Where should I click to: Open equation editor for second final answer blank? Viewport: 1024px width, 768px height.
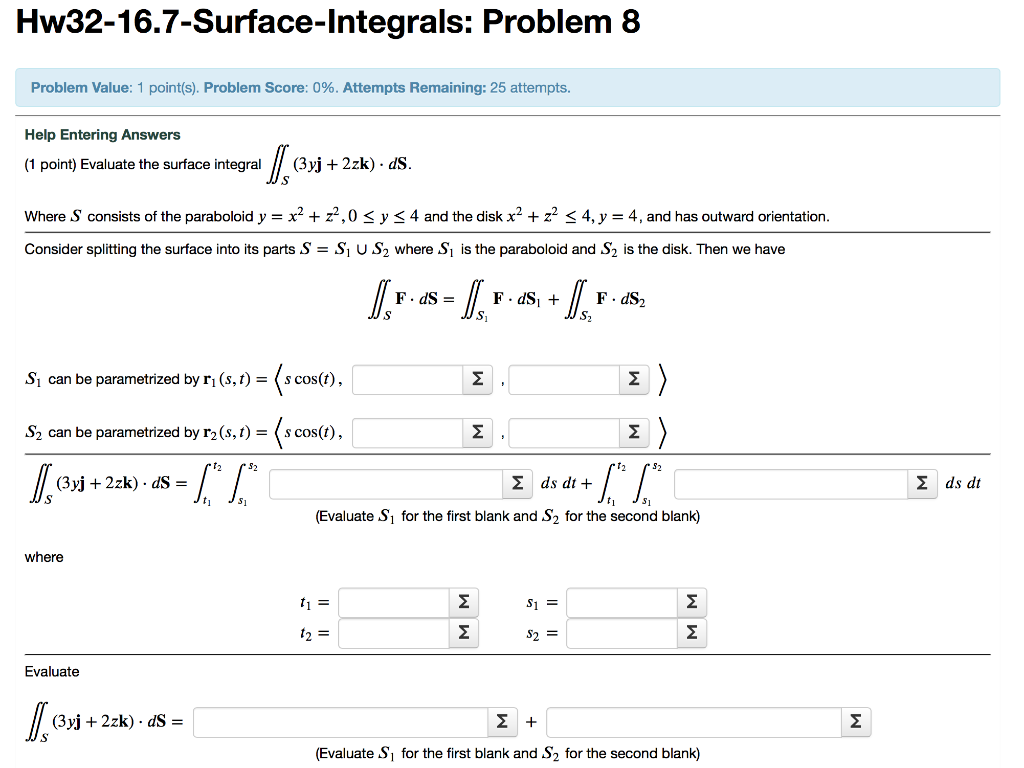tap(855, 721)
